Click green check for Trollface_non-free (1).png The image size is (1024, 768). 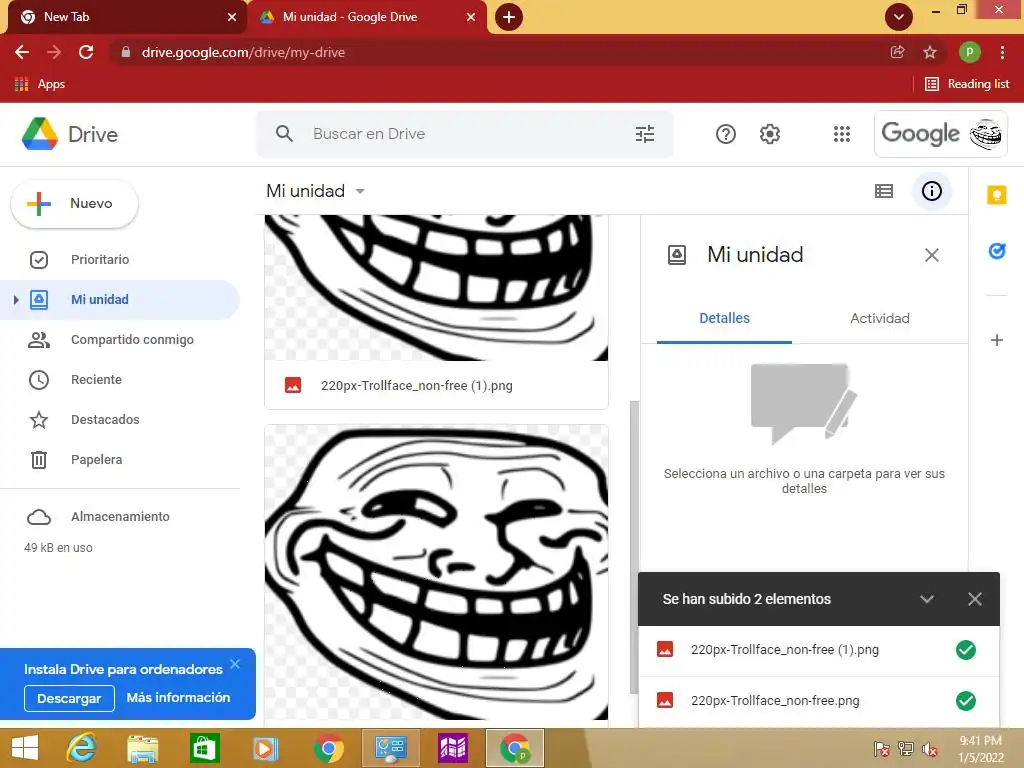(x=966, y=650)
